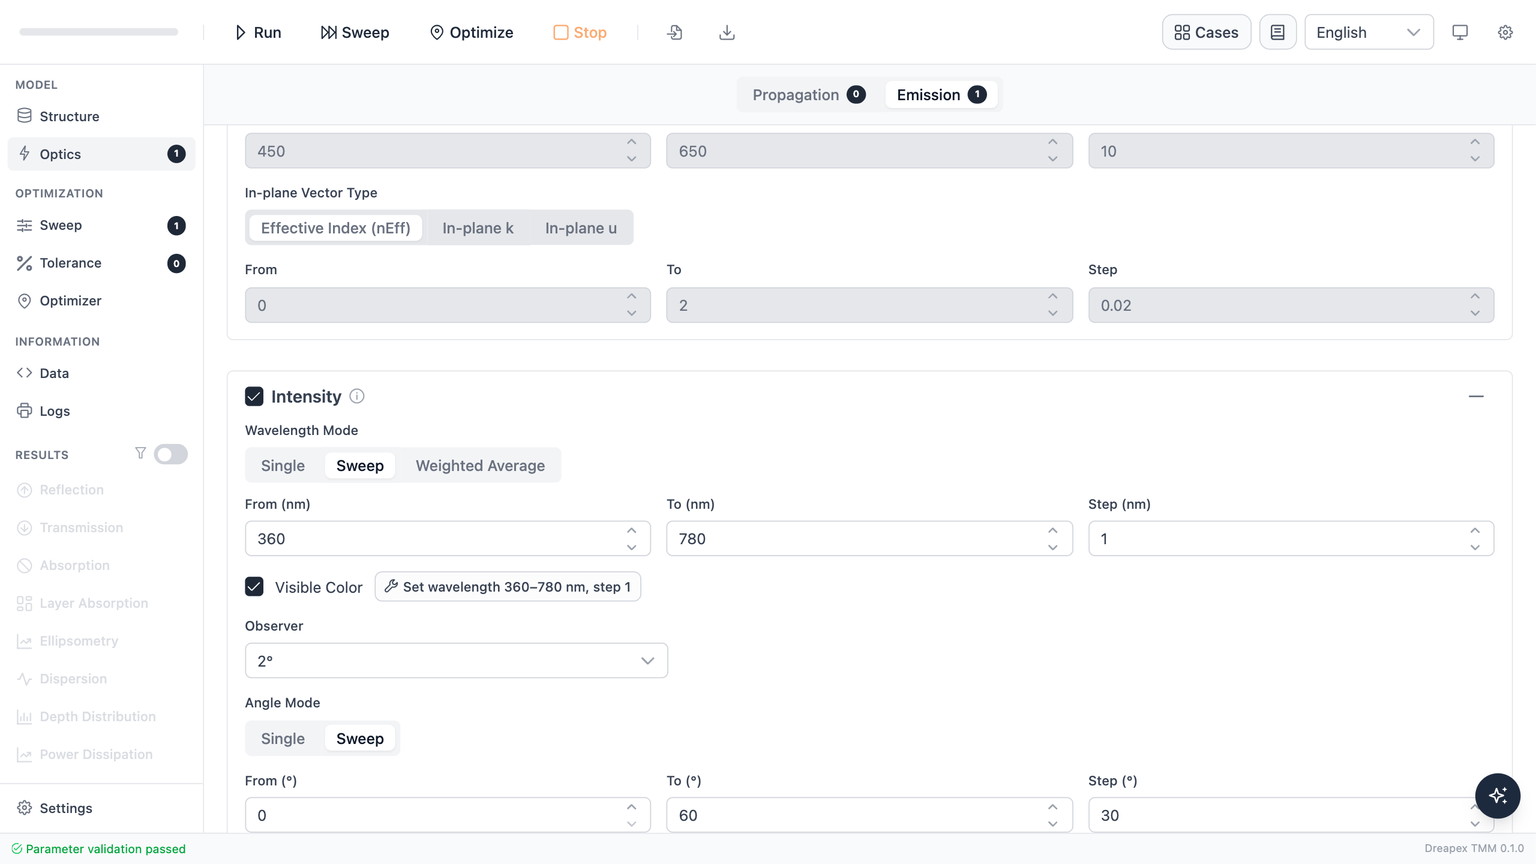The image size is (1536, 864).
Task: Open Optics in the sidebar
Action: pyautogui.click(x=101, y=154)
